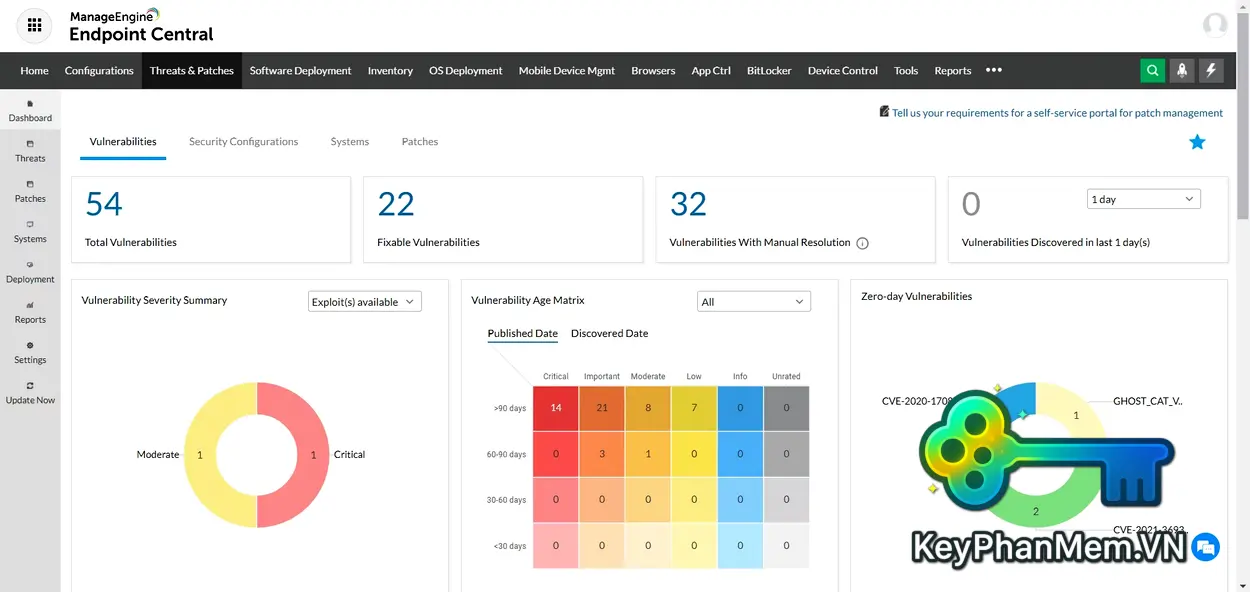Select the Deployment icon in the sidebar
This screenshot has width=1250, height=592.
(30, 272)
